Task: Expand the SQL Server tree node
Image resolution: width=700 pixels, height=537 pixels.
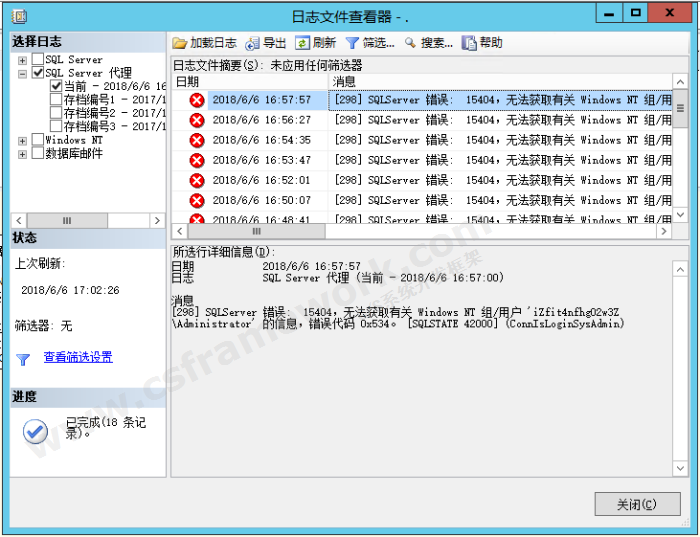Action: 22,60
